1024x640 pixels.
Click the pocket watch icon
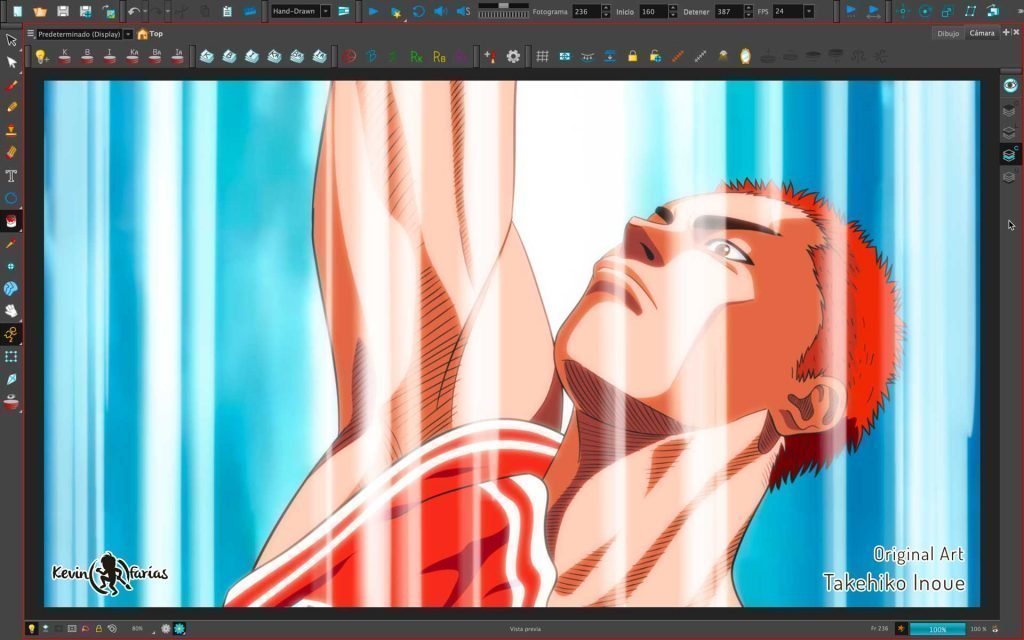[x=745, y=57]
